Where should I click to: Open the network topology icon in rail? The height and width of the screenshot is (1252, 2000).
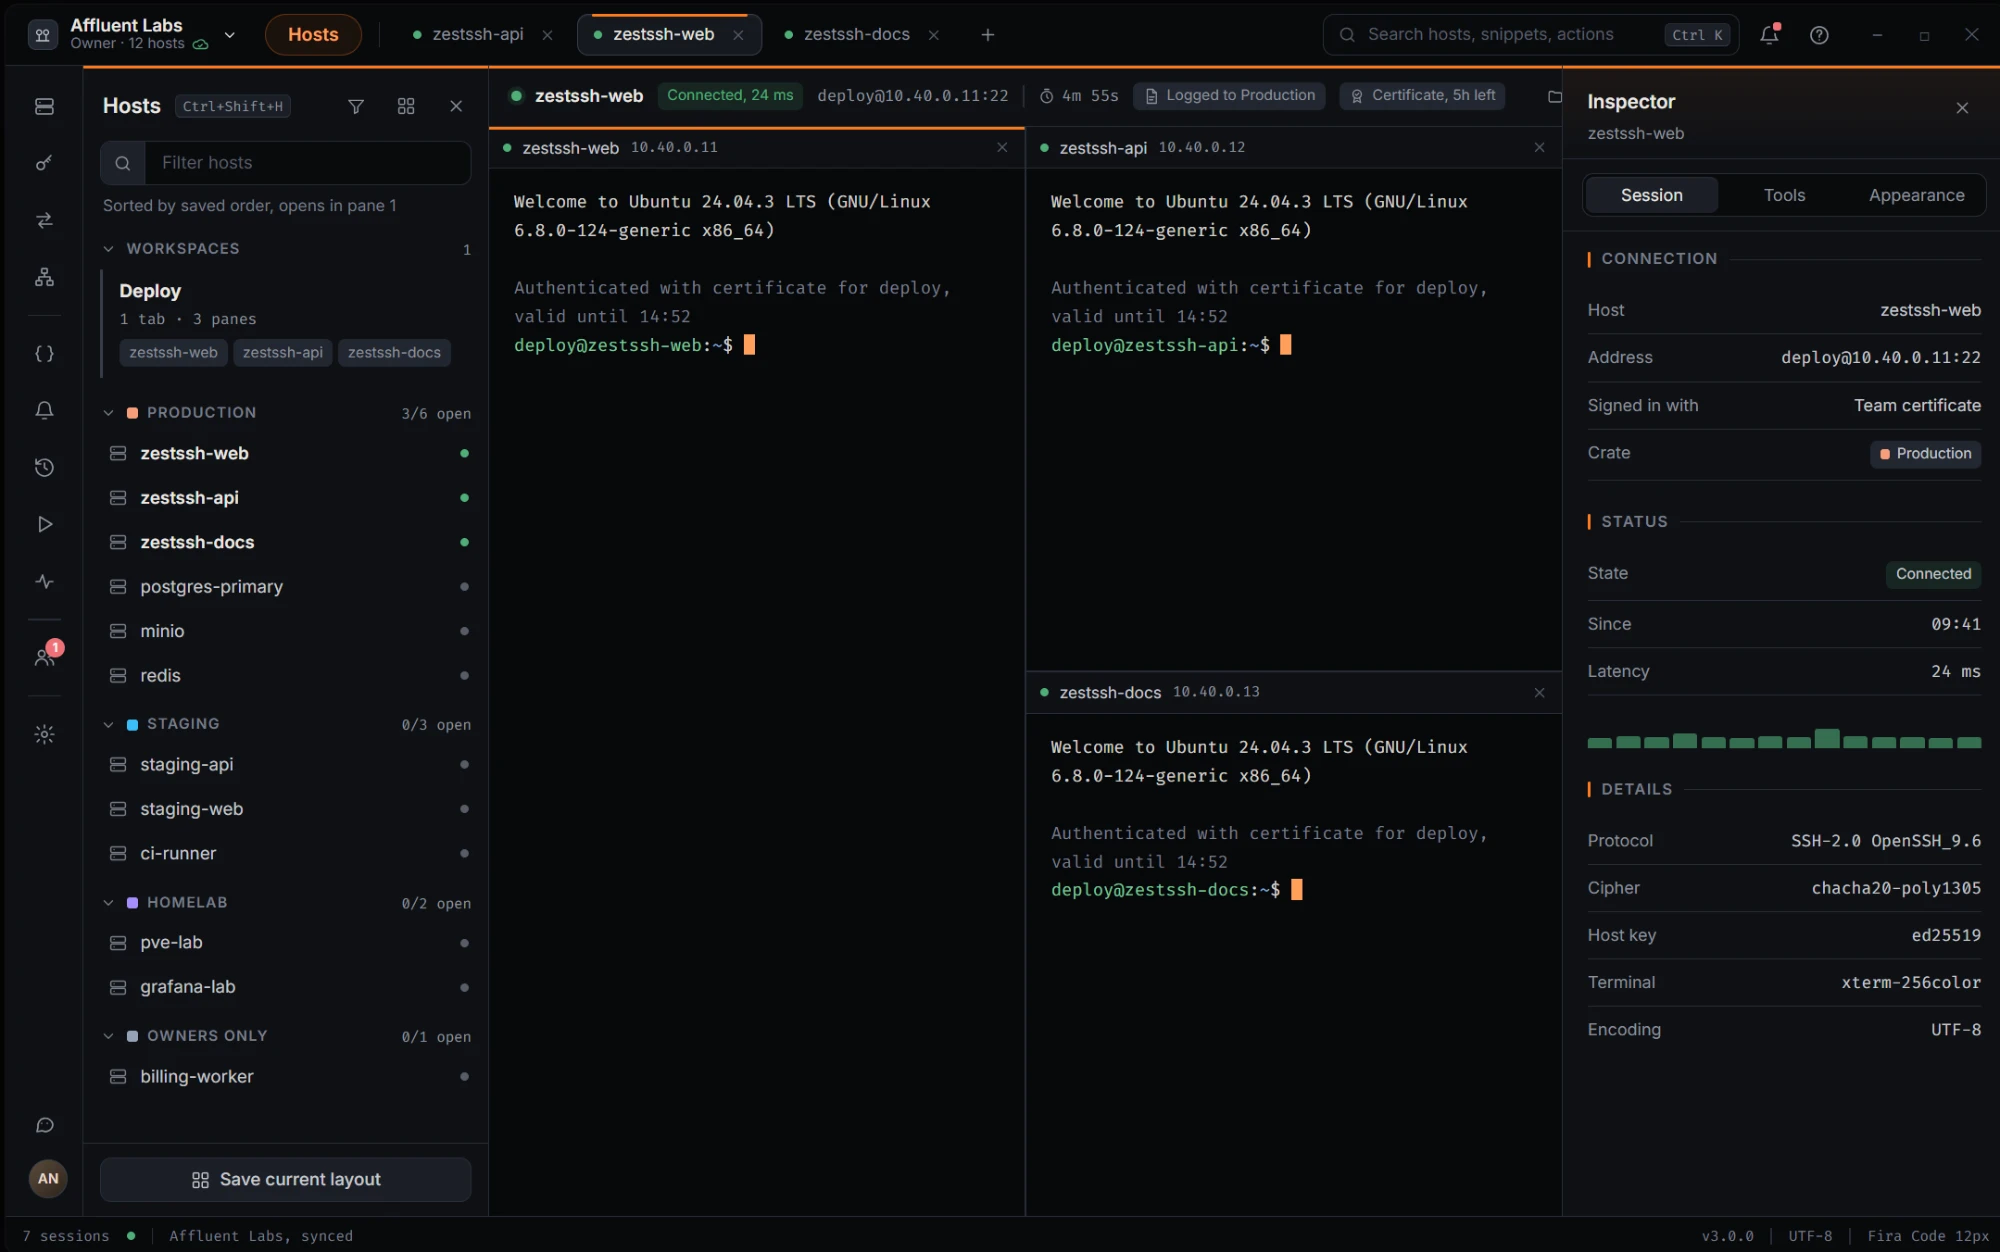pos(44,277)
